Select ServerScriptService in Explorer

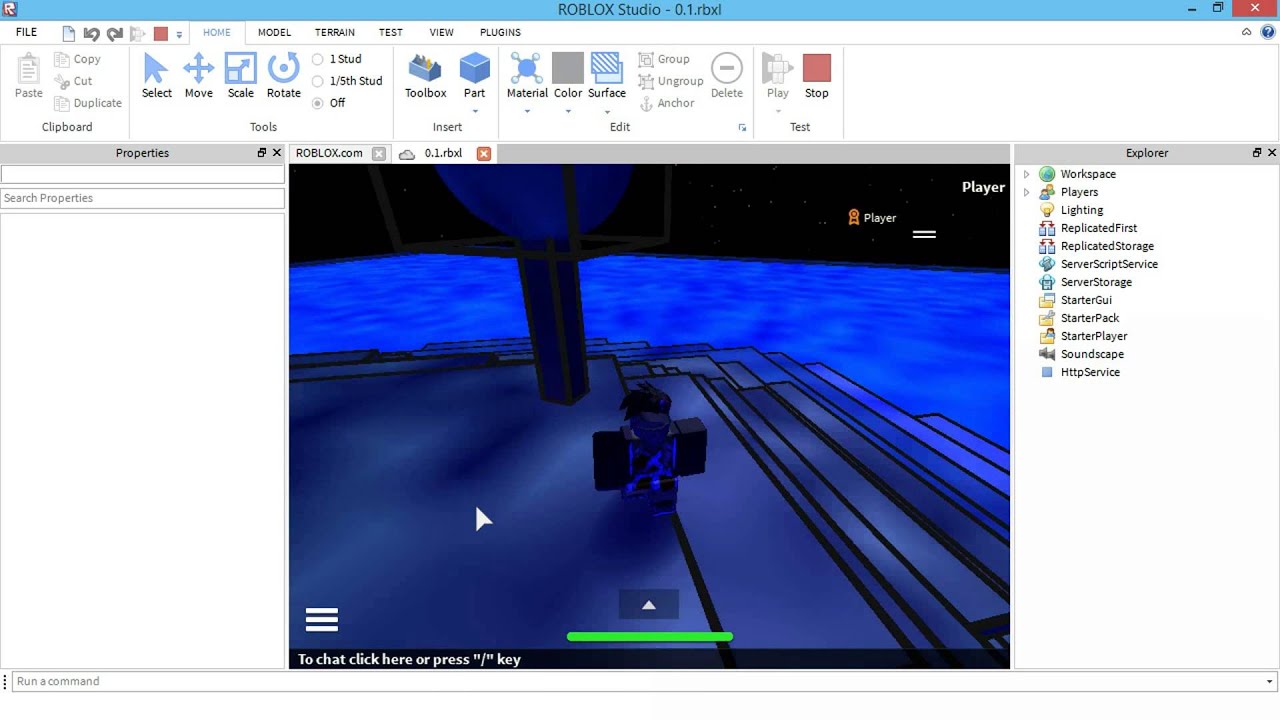1109,264
